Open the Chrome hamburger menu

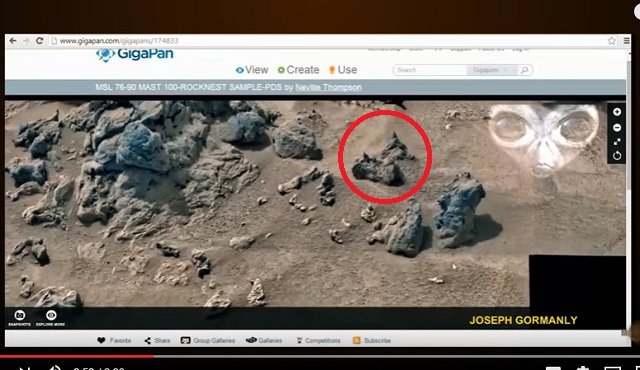coord(627,41)
